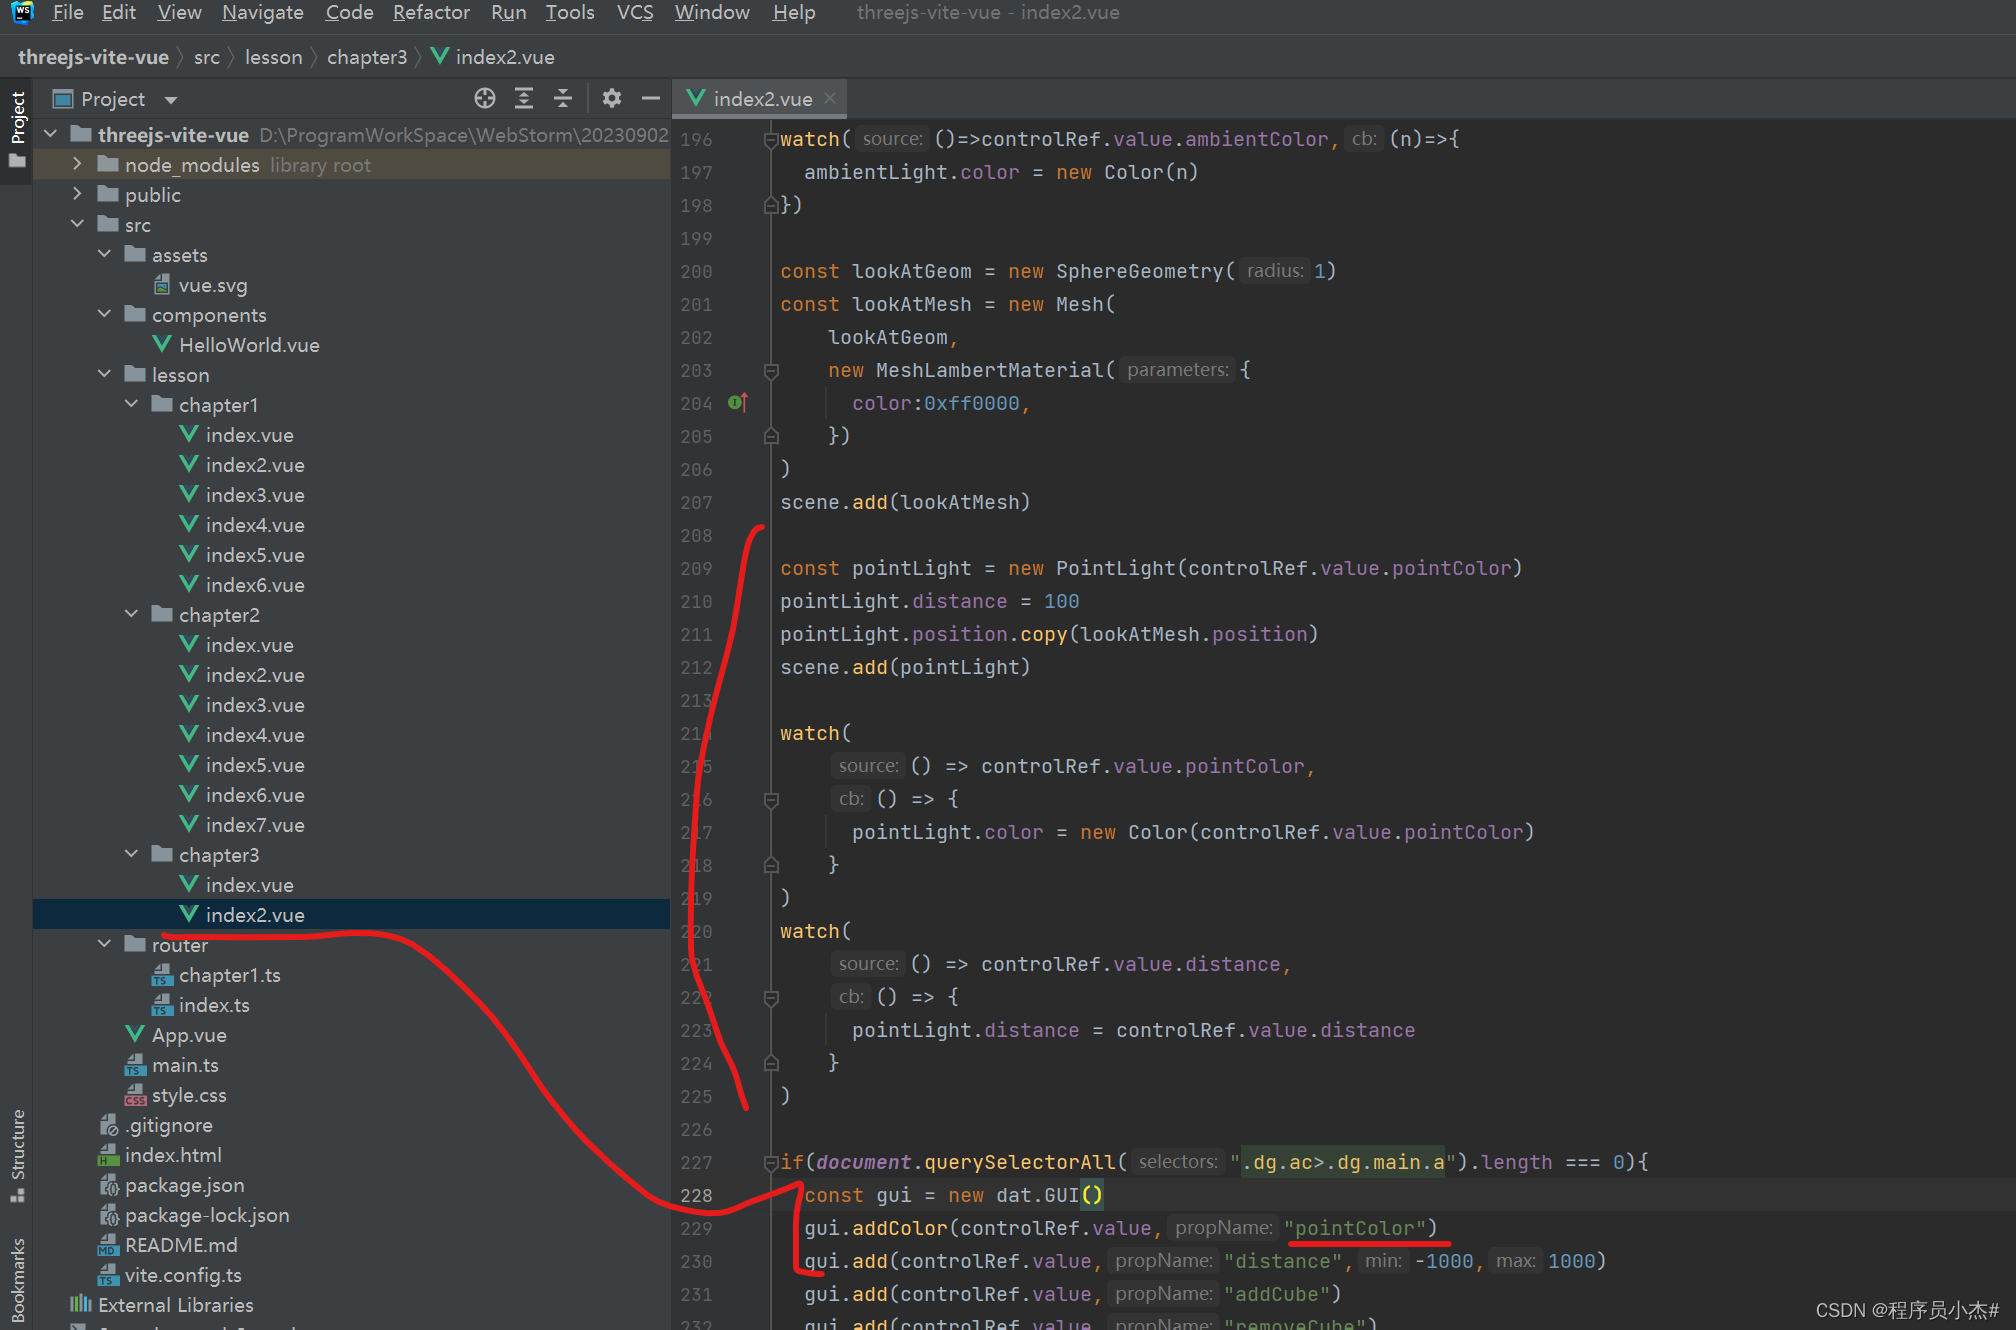This screenshot has height=1330, width=2016.
Task: Select index7.vue under chapter2
Action: coord(255,825)
